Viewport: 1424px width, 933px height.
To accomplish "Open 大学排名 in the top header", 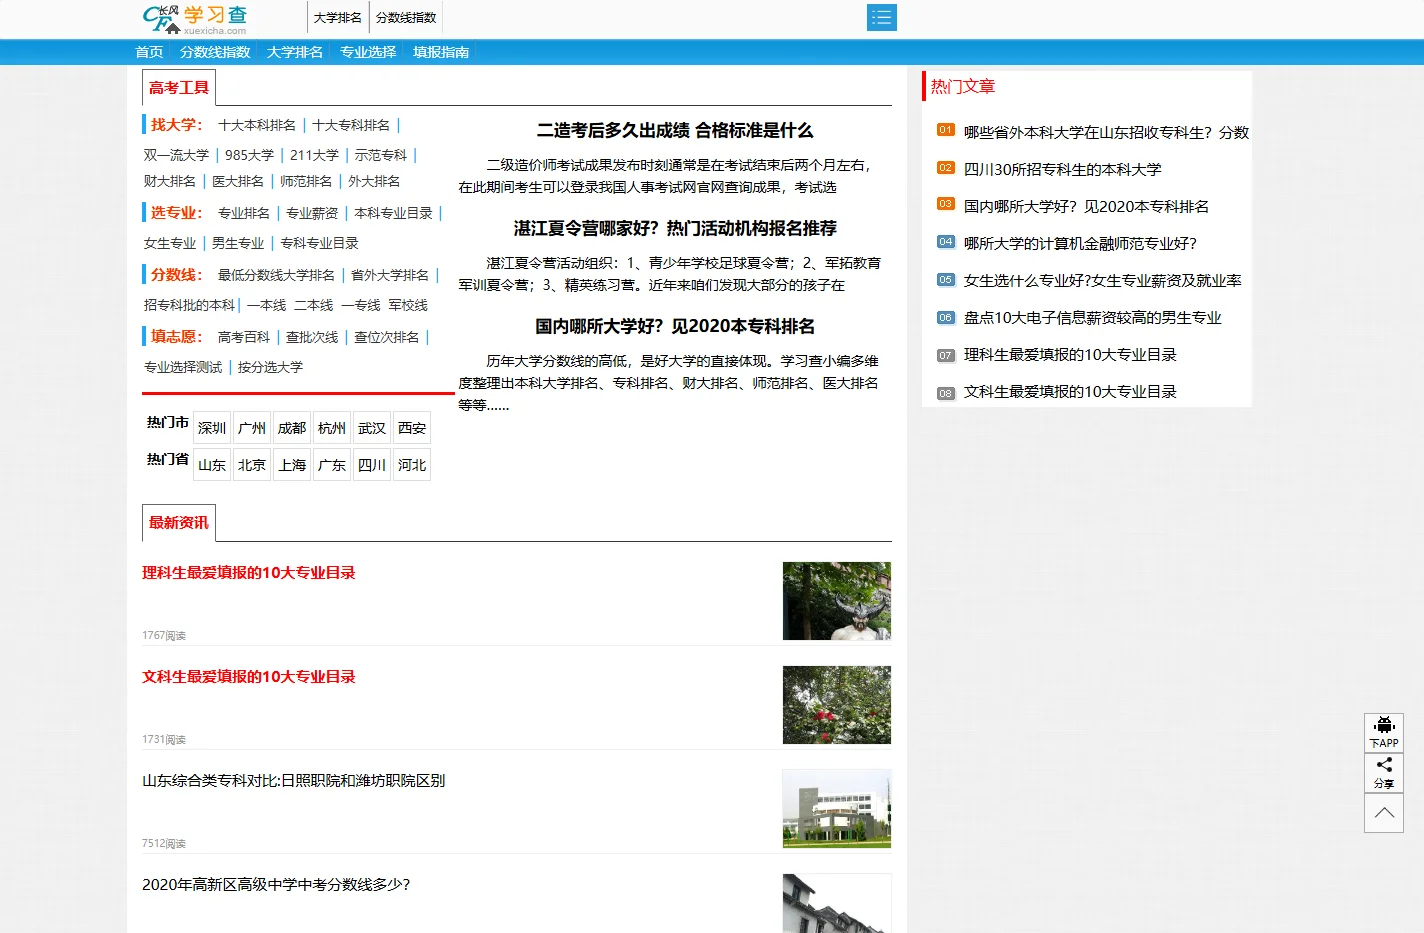I will click(x=338, y=18).
